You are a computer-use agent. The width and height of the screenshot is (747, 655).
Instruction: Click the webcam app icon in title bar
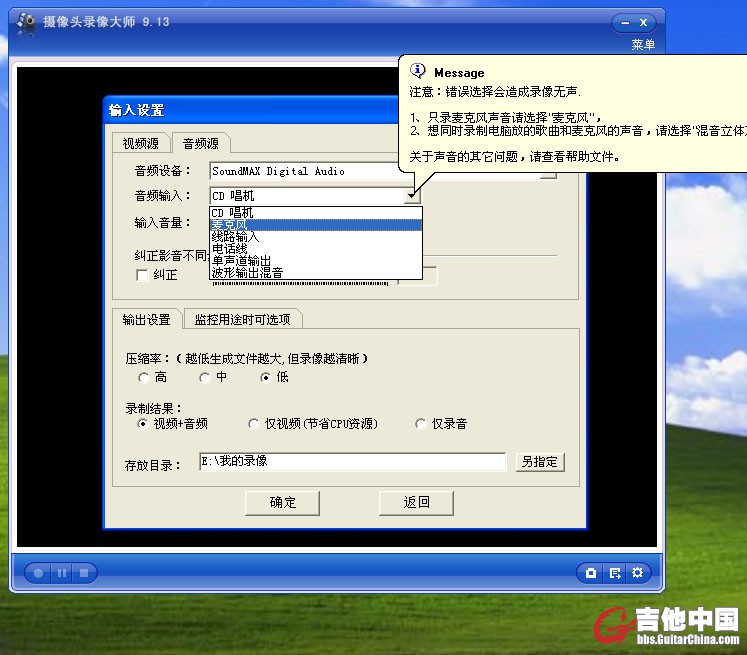point(26,22)
